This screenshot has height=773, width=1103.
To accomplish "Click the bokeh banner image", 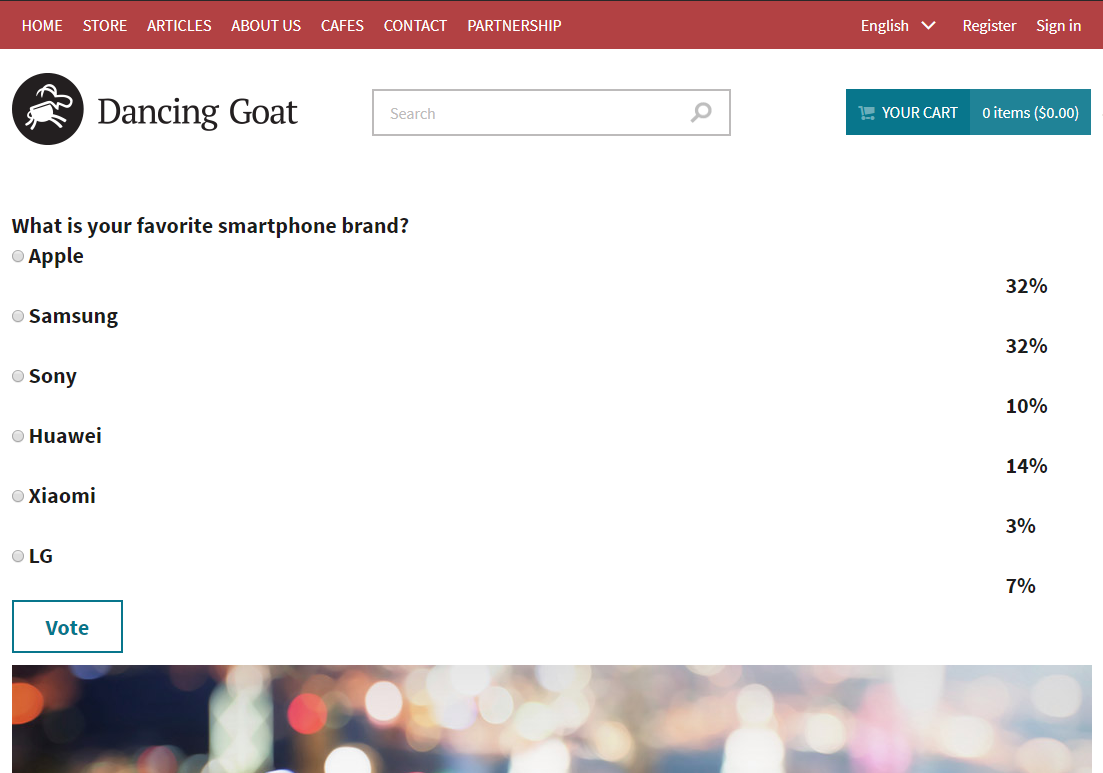I will [x=552, y=719].
